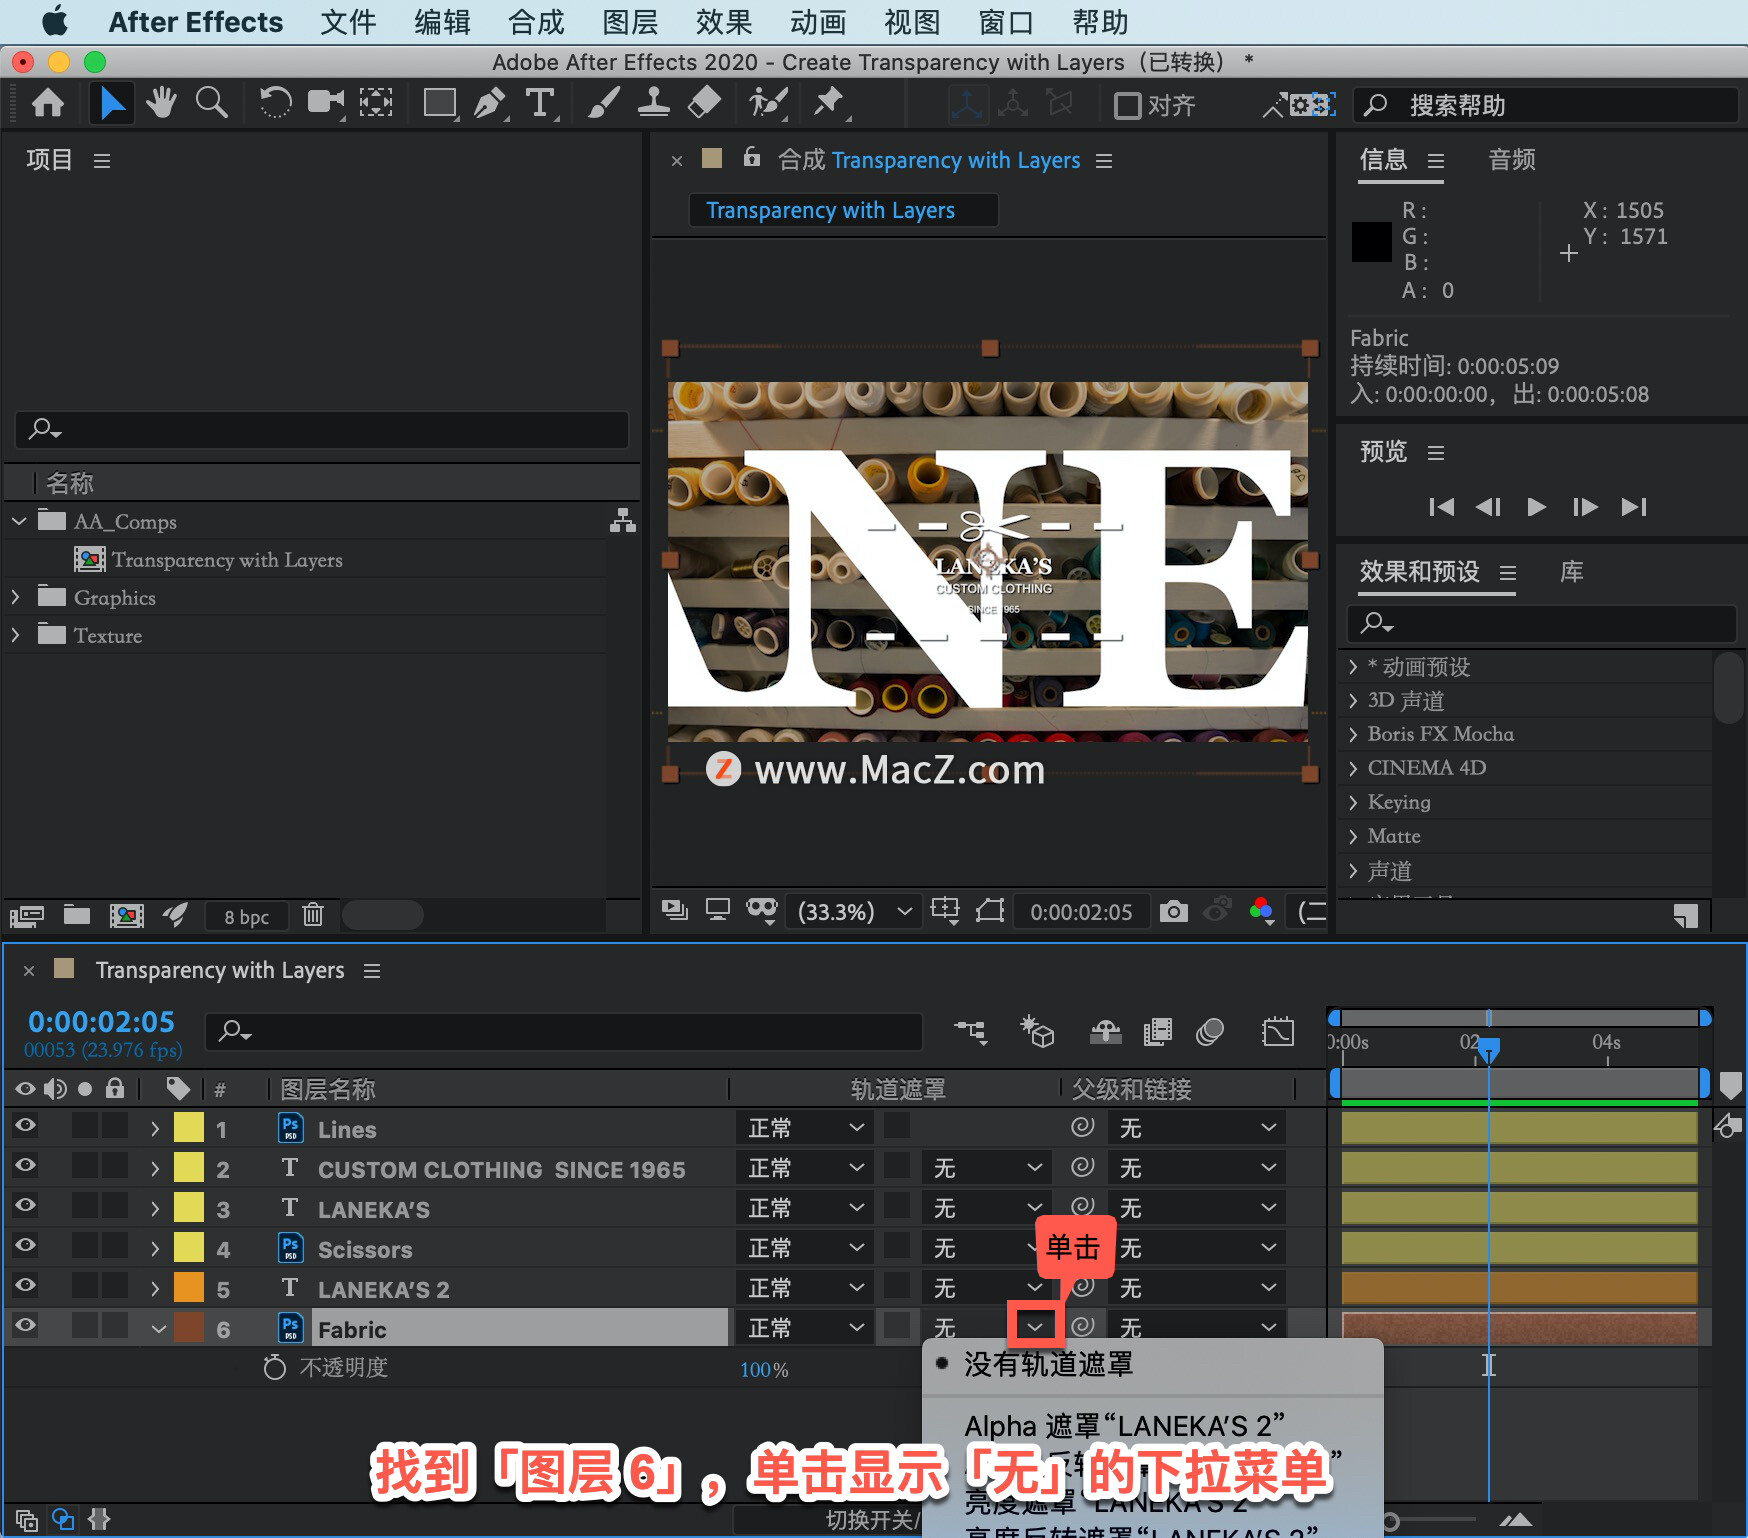Toggle visibility of LANEKA'S 2 layer

[x=26, y=1286]
